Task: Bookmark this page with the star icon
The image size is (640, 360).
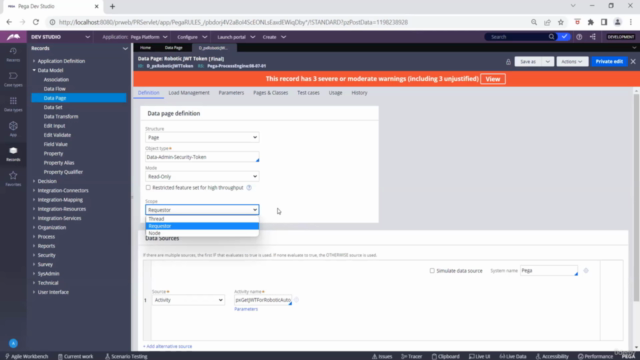Action: 561,22
